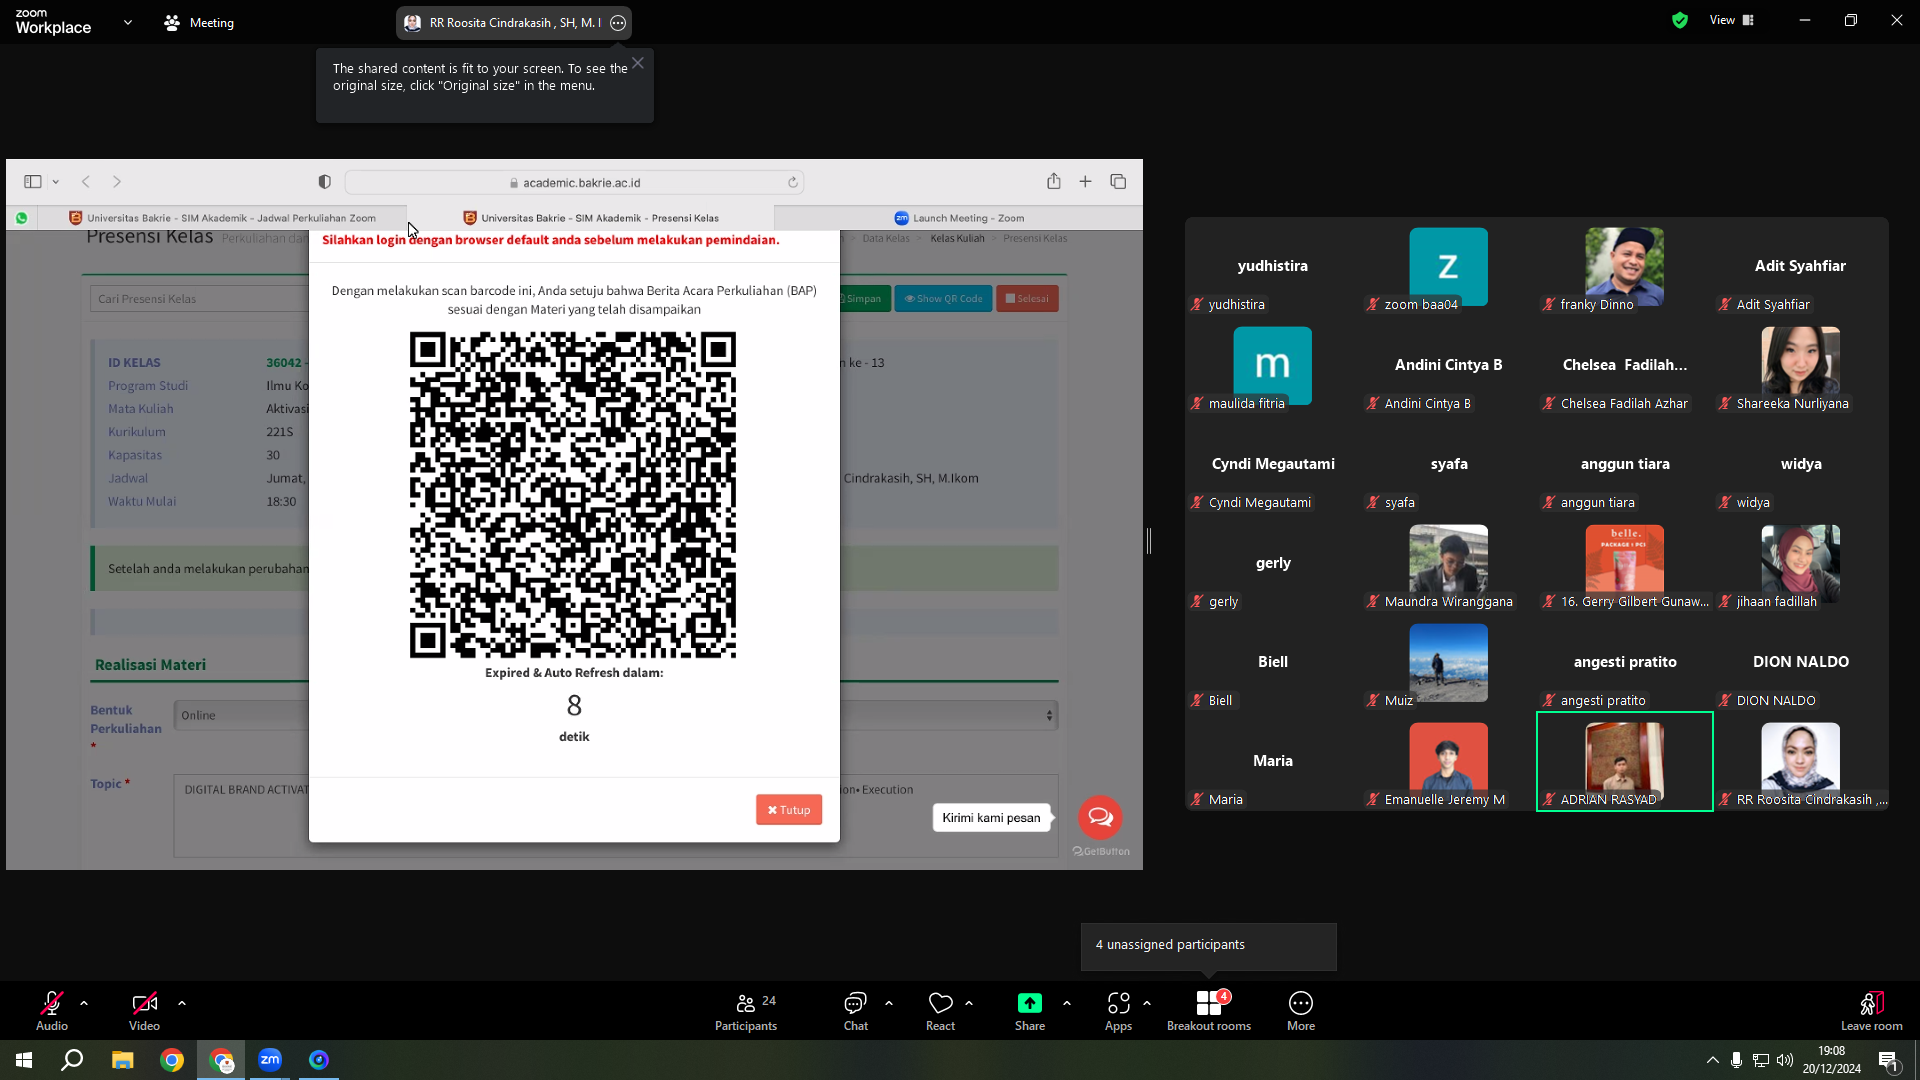Open Zoom Apps panel
The image size is (1920, 1080).
point(1118,1011)
